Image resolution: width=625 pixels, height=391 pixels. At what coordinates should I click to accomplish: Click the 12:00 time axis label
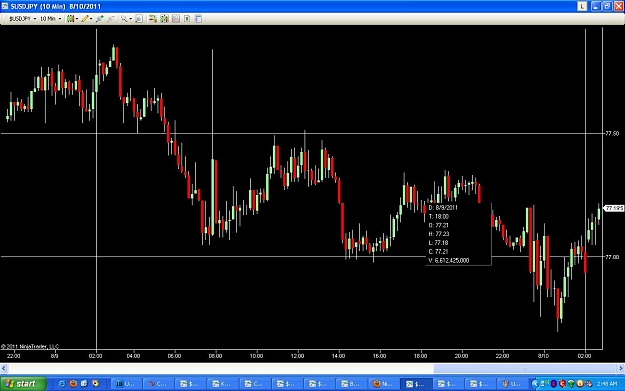[x=297, y=356]
